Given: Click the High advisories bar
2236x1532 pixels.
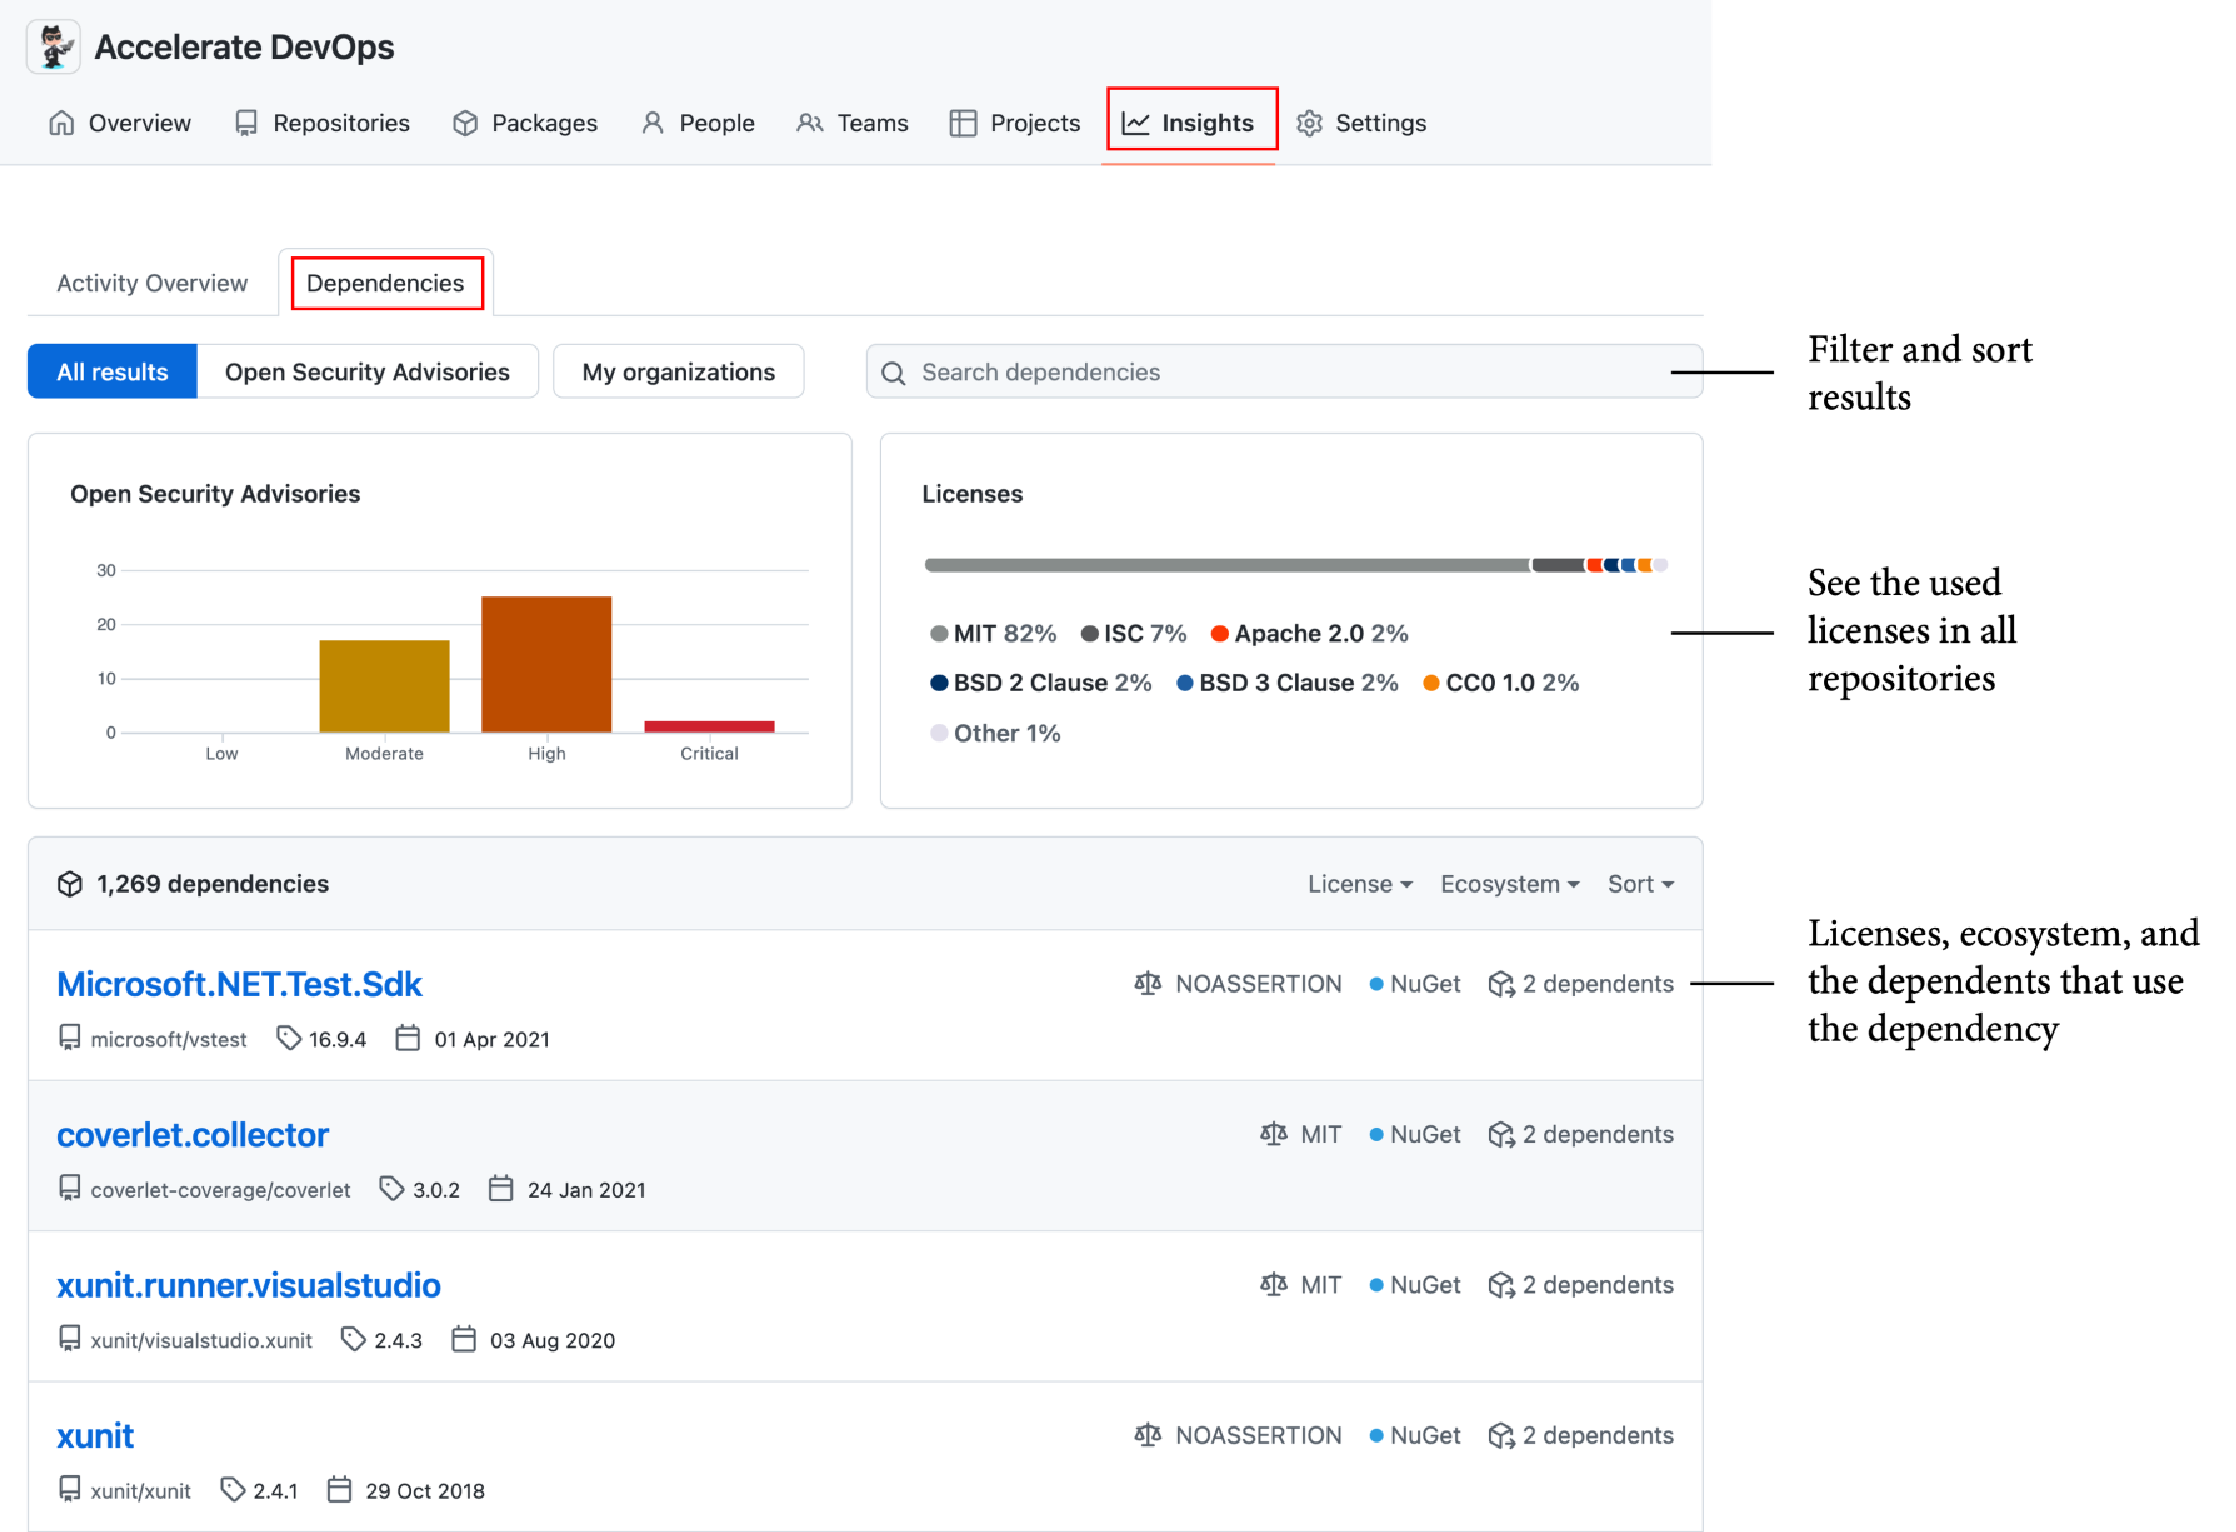Looking at the screenshot, I should pyautogui.click(x=546, y=664).
